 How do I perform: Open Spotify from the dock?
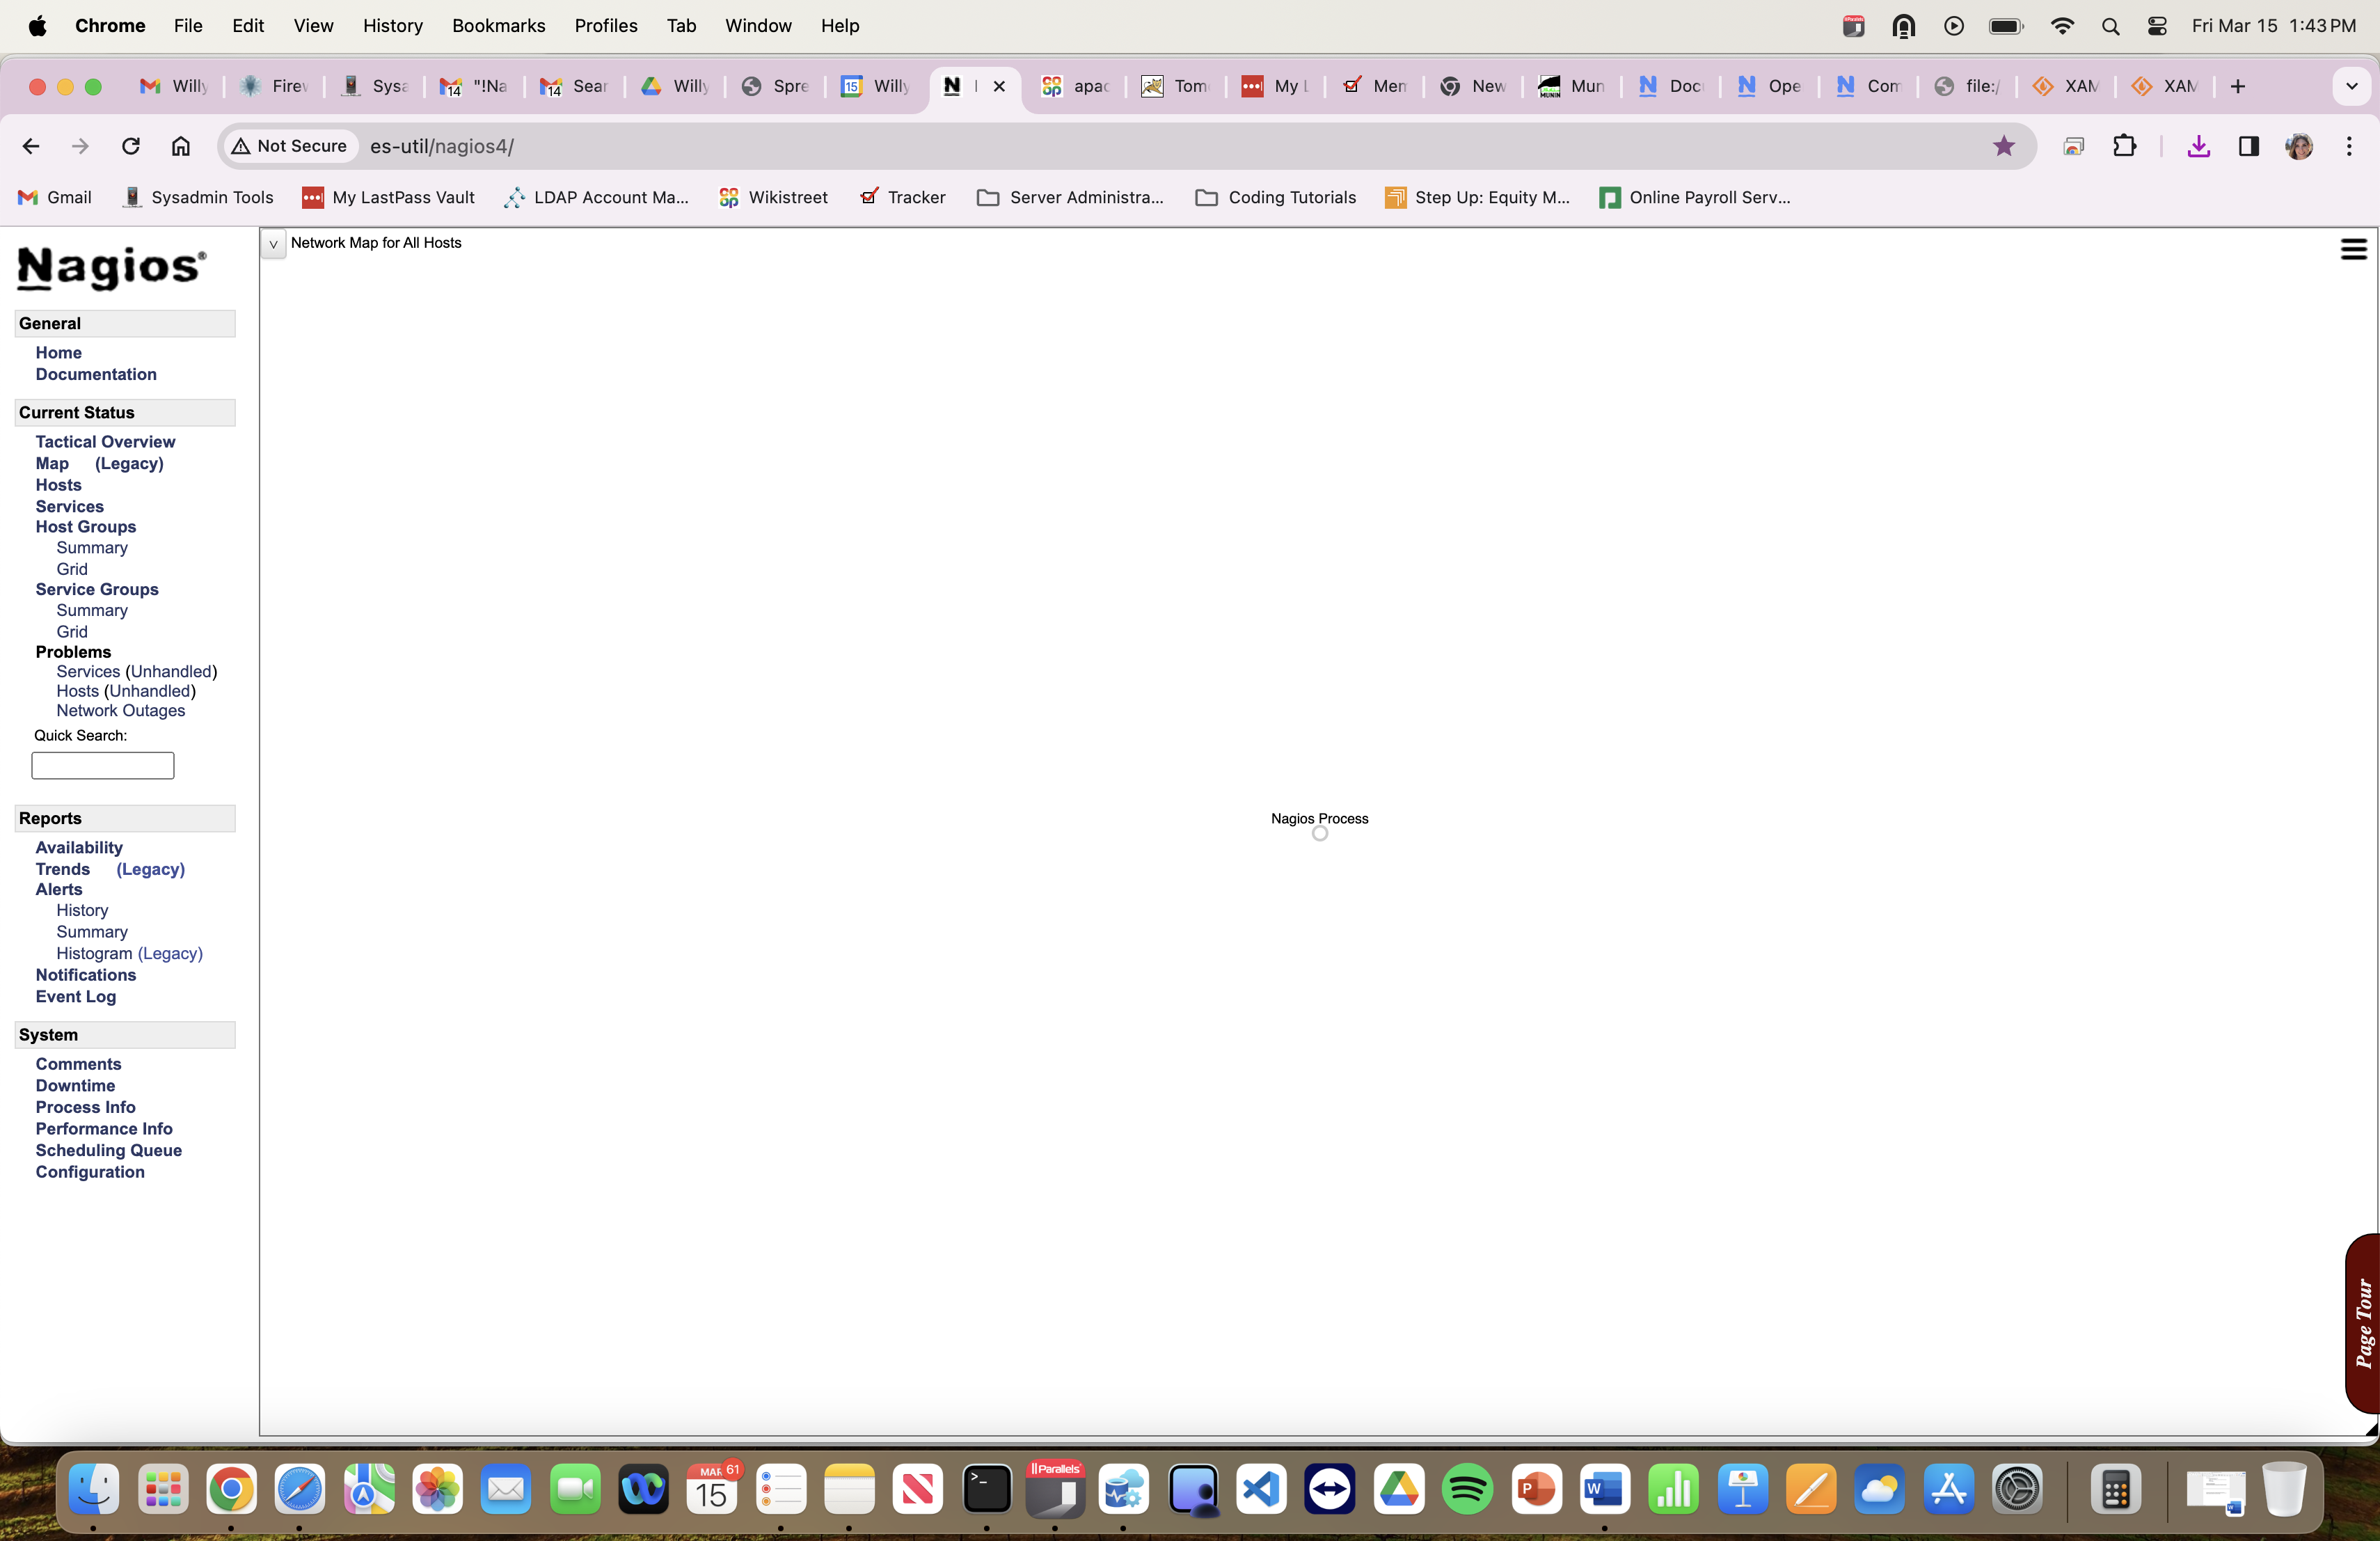[1466, 1490]
